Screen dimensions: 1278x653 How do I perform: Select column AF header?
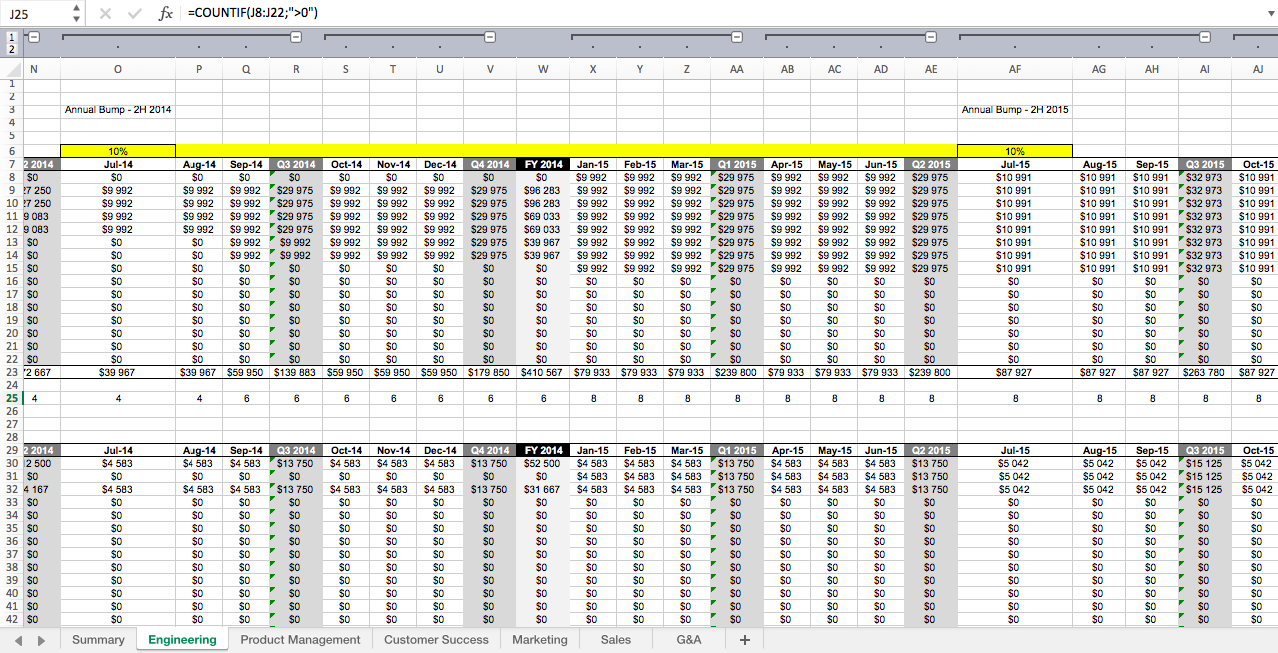pos(1015,69)
